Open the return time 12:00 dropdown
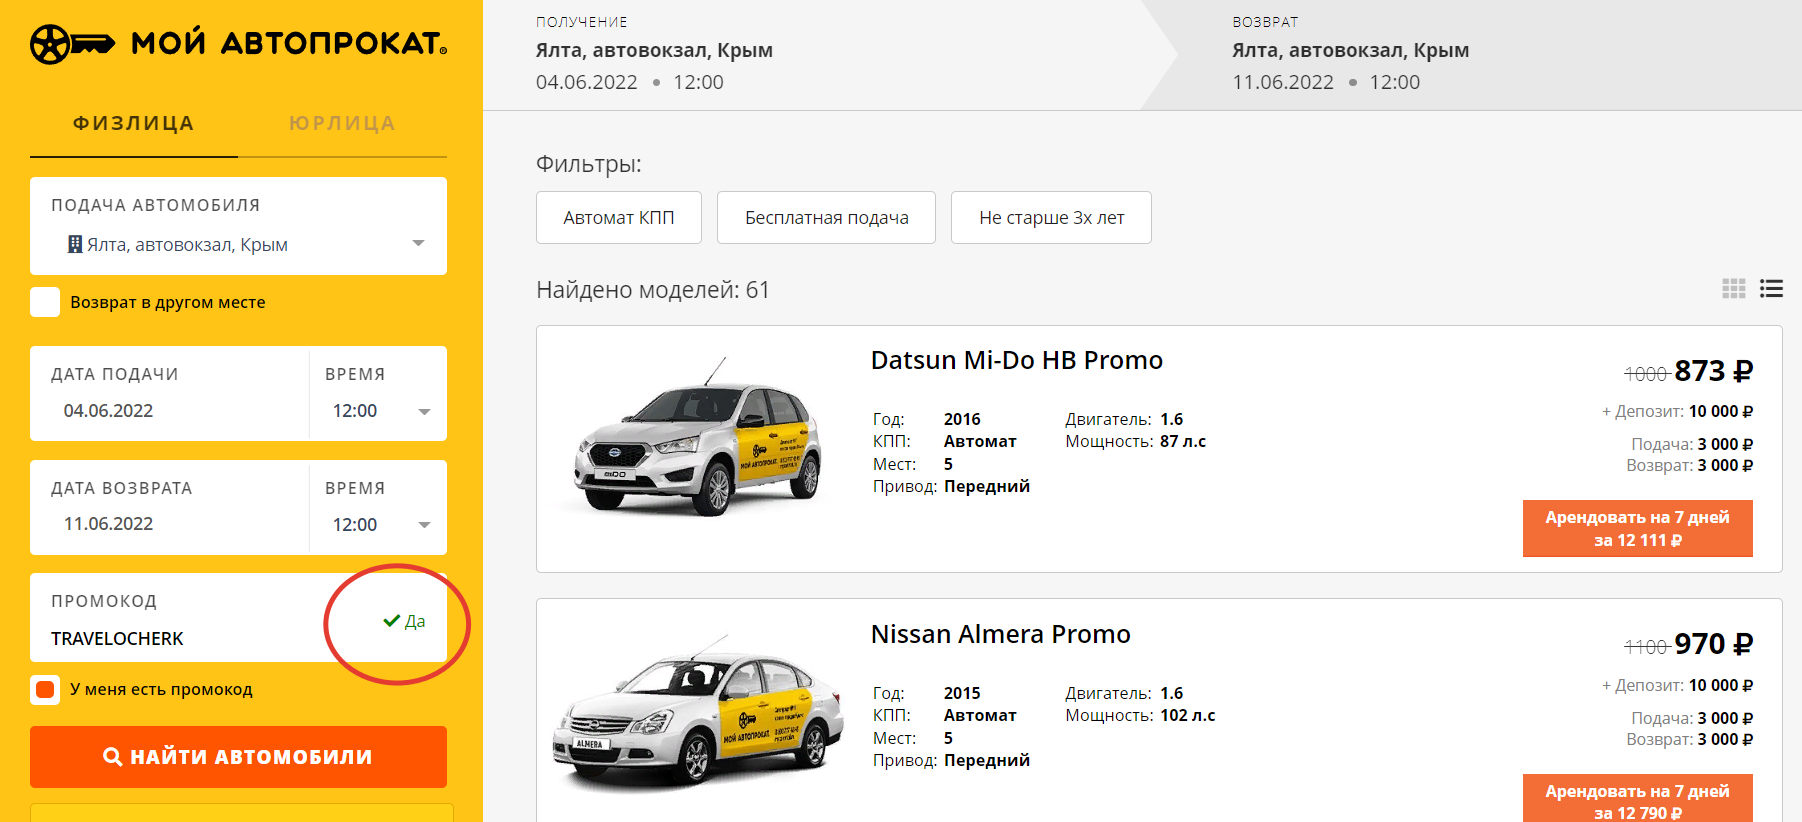 378,524
